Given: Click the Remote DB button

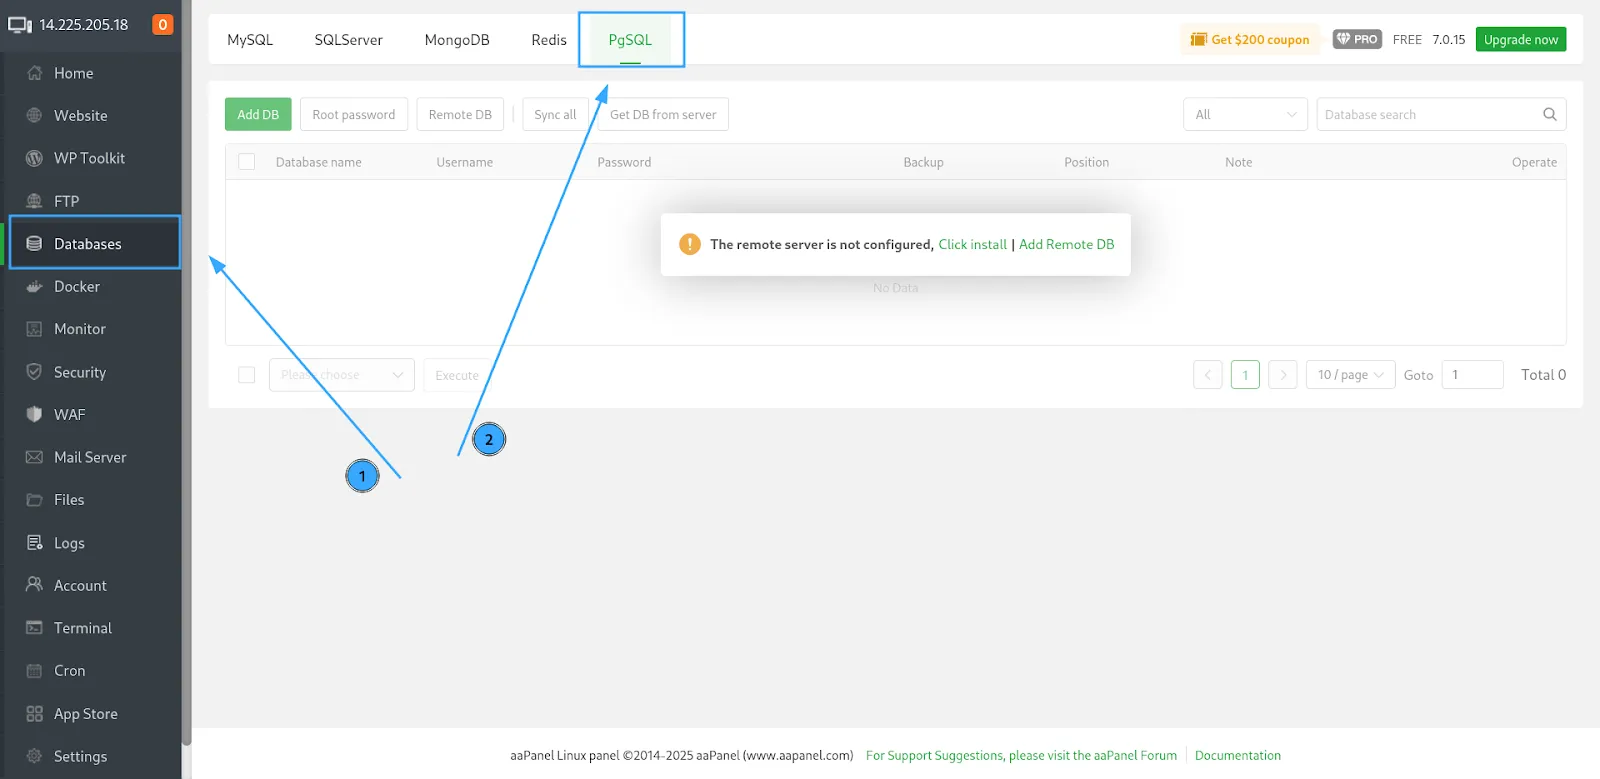Looking at the screenshot, I should pyautogui.click(x=460, y=114).
